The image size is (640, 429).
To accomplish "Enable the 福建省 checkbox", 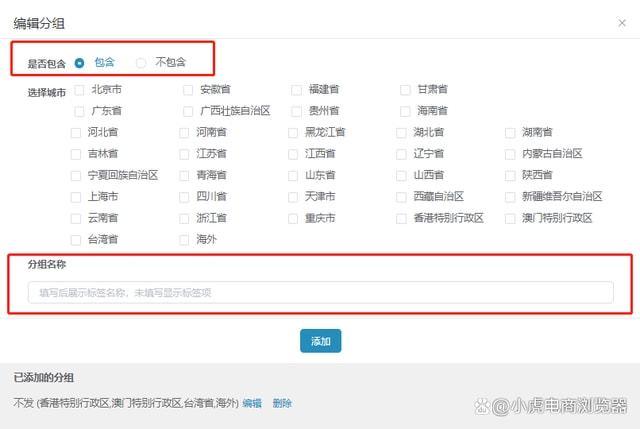I will click(297, 89).
